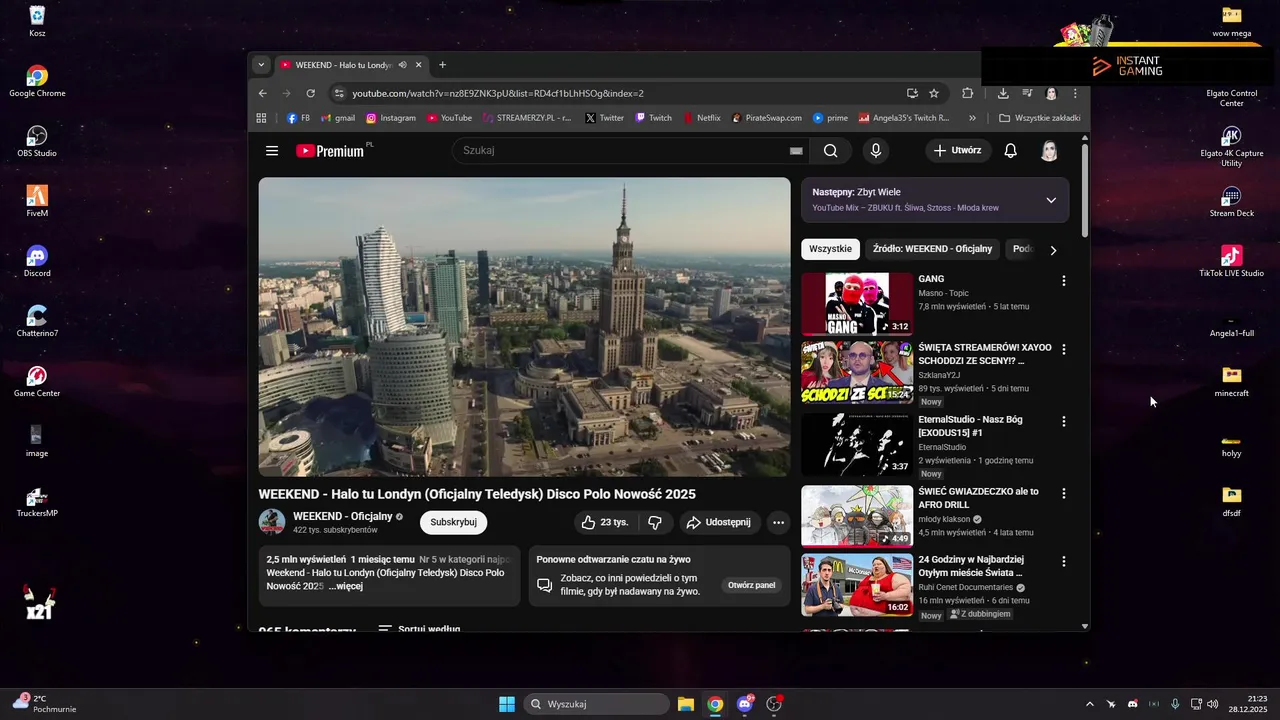The height and width of the screenshot is (720, 1280).
Task: Show more filter chips with right arrow
Action: click(1053, 250)
